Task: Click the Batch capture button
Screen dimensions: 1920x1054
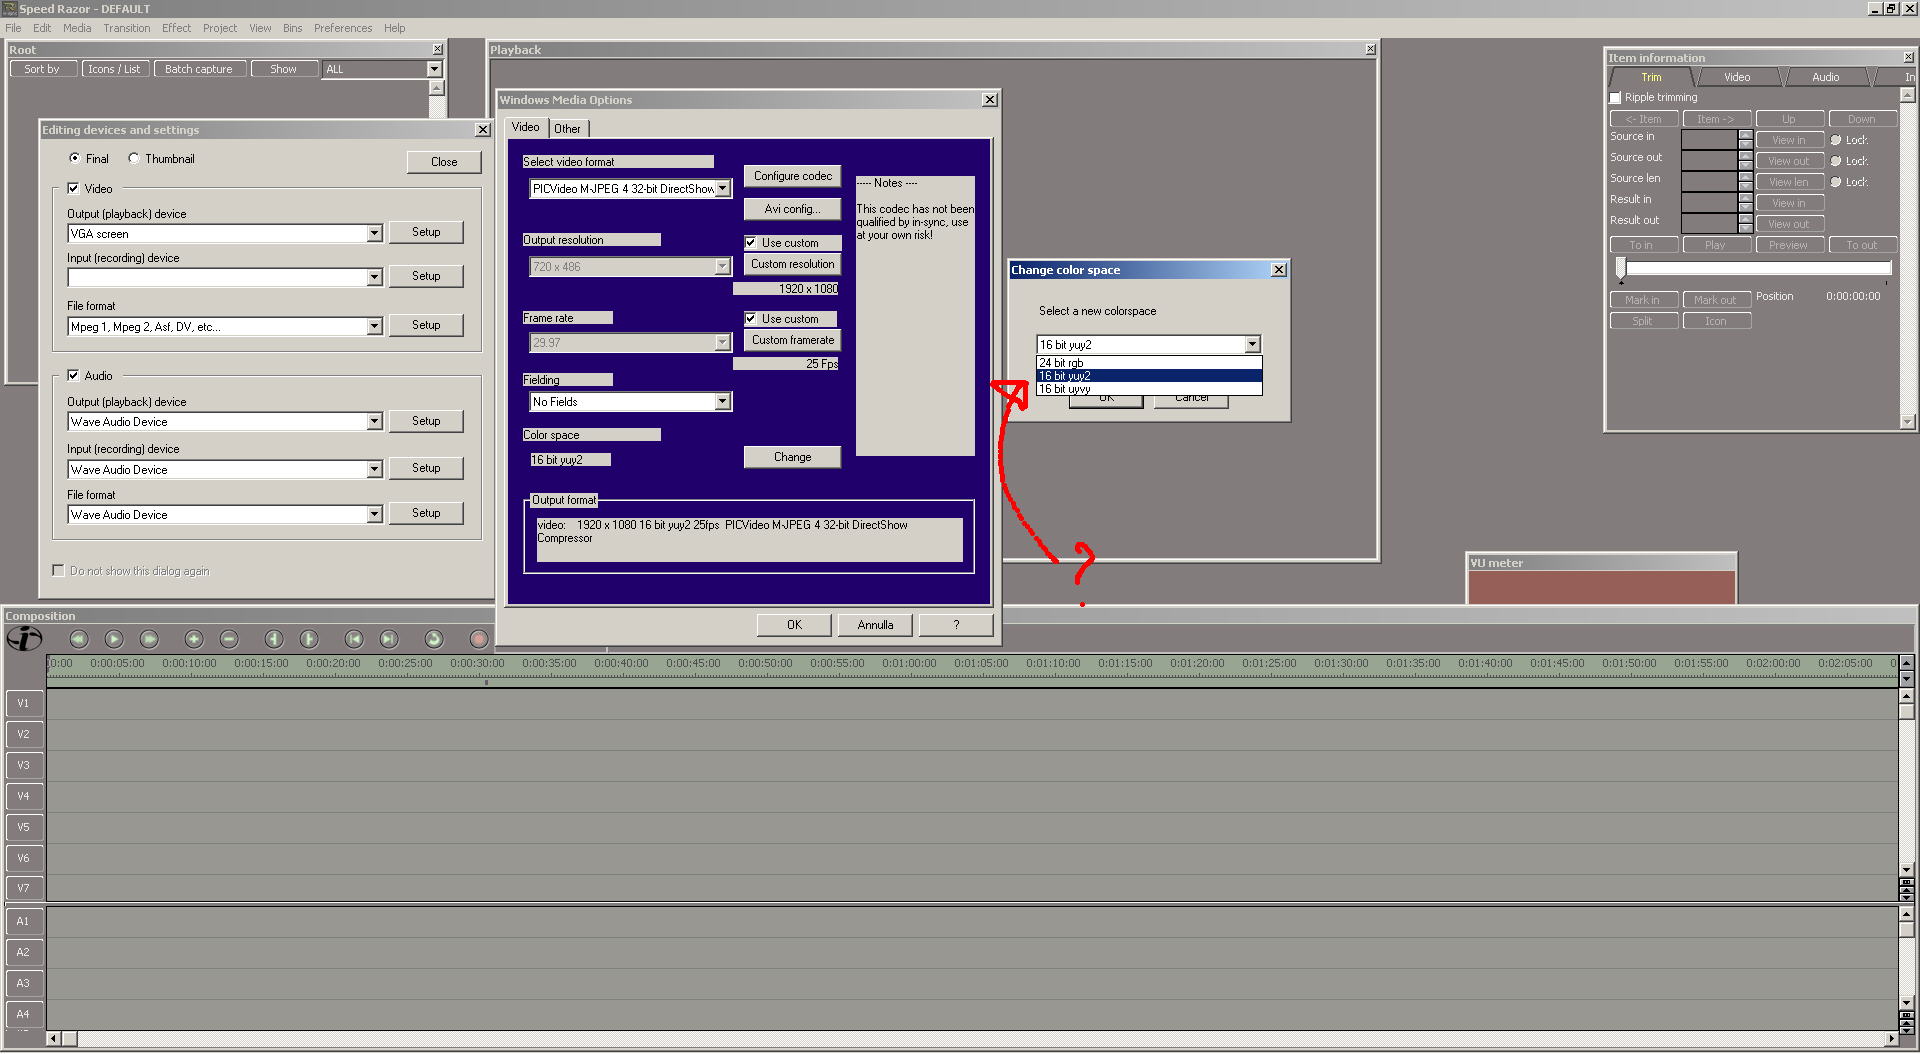Action: 198,69
